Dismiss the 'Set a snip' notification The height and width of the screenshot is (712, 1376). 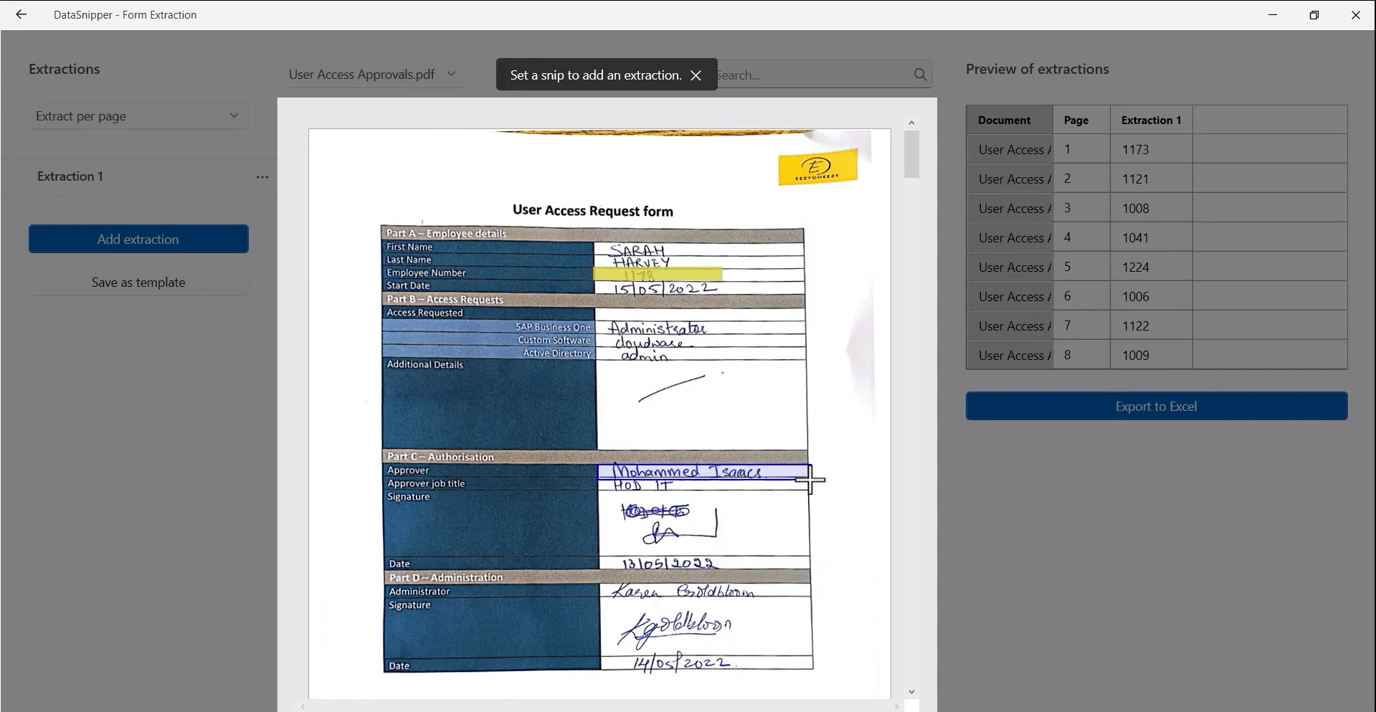(696, 73)
